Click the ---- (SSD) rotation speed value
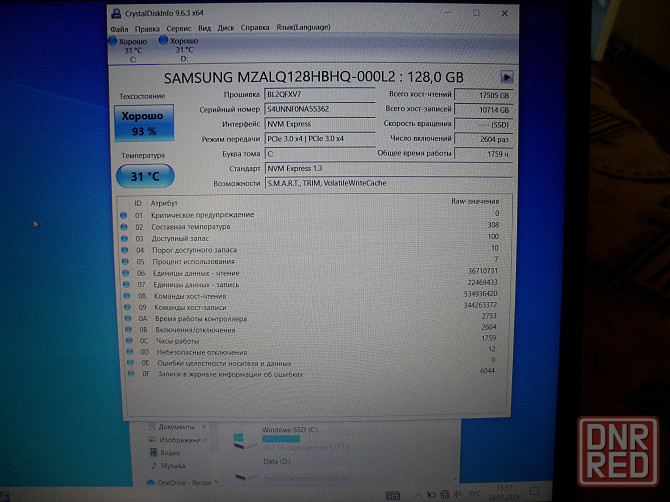670x502 pixels. pyautogui.click(x=483, y=125)
